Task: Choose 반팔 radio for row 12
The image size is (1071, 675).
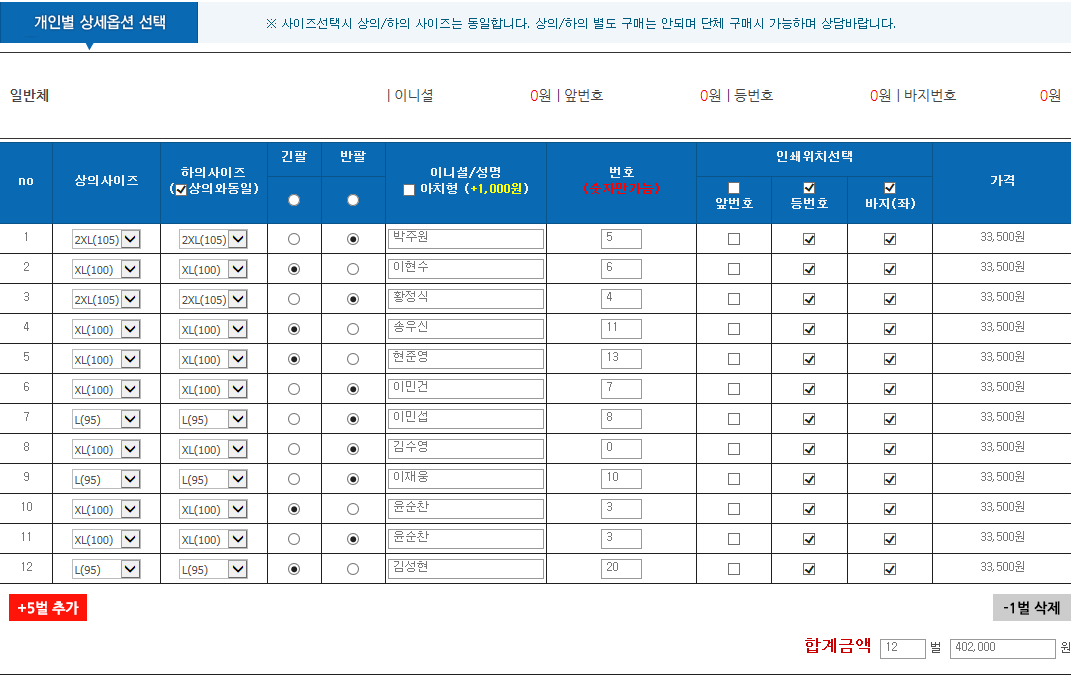Action: pos(353,569)
